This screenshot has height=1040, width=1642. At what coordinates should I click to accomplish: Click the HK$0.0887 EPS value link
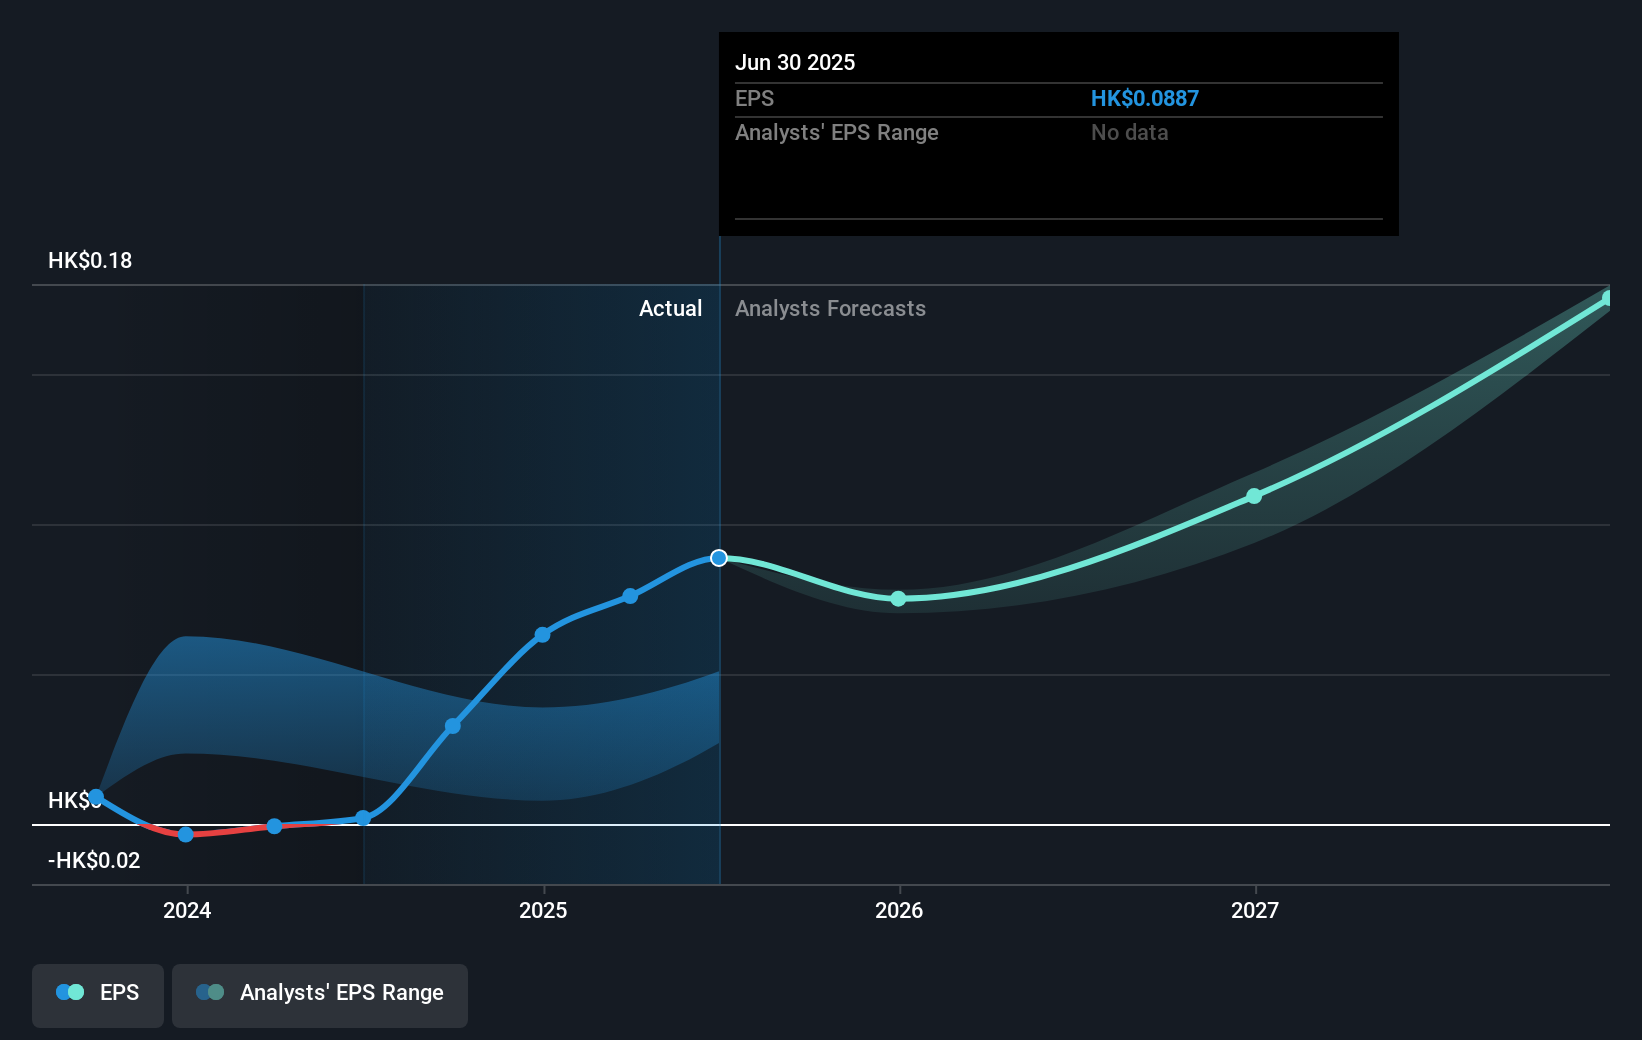pos(1144,98)
